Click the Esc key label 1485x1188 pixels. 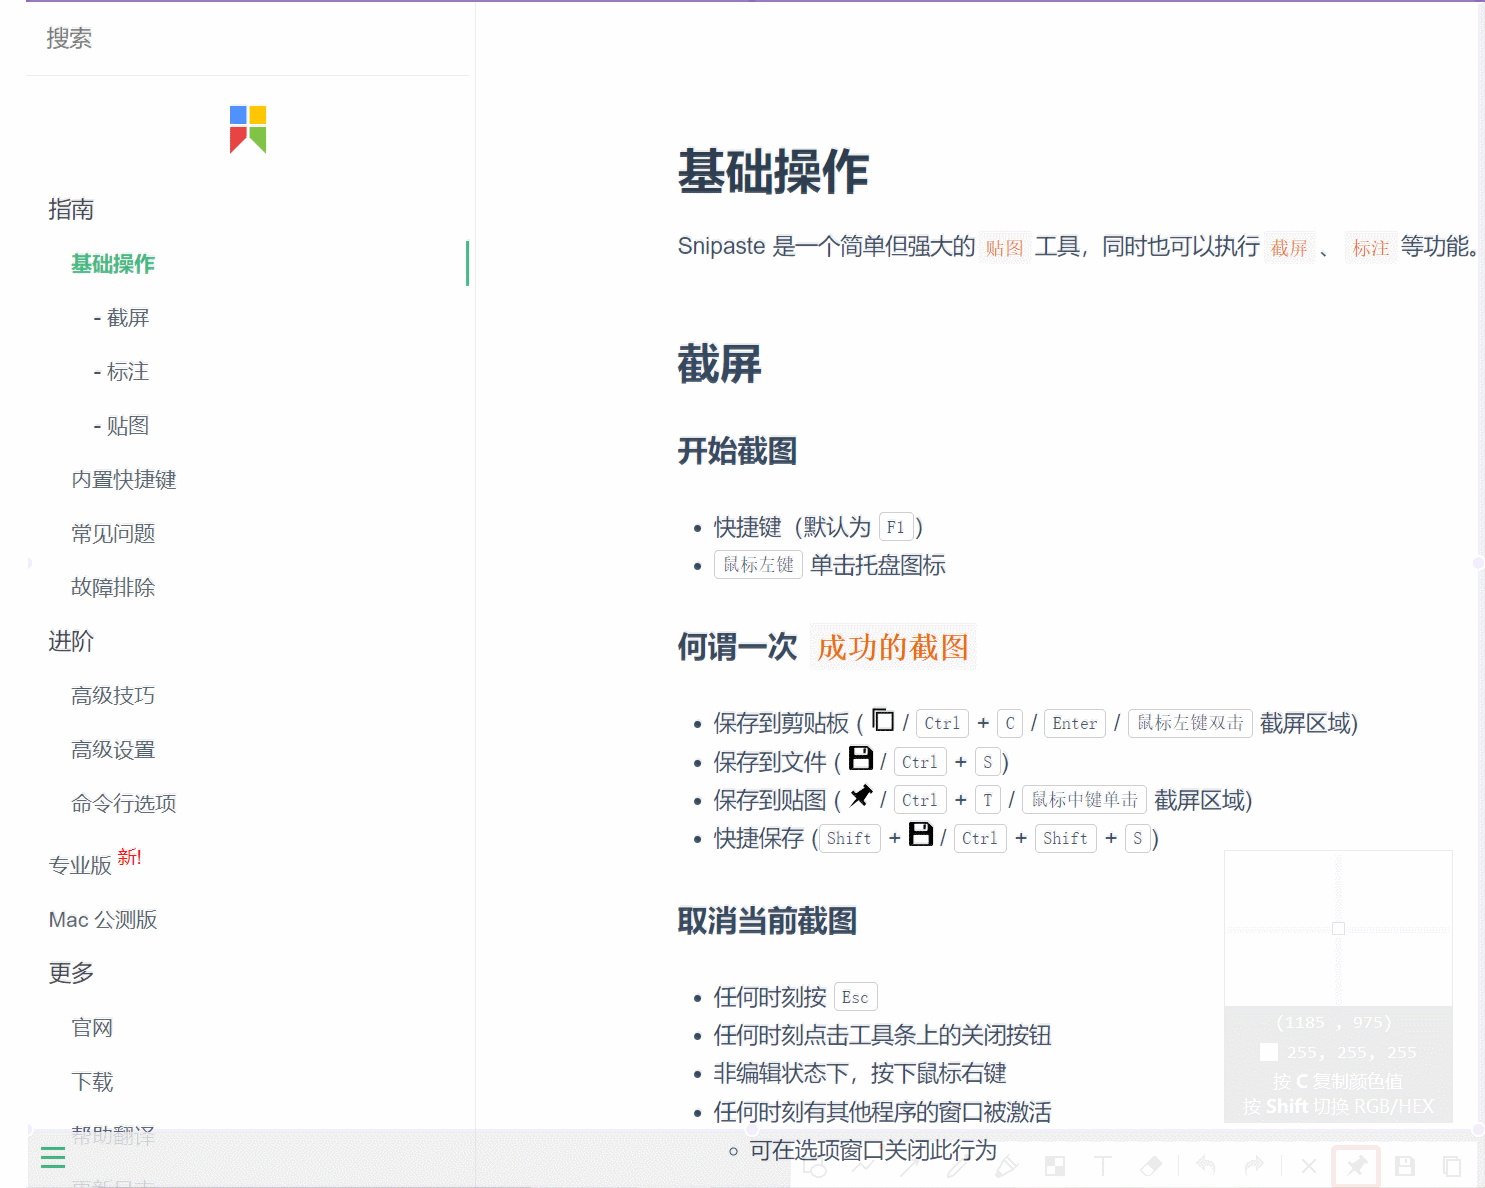[x=855, y=997]
